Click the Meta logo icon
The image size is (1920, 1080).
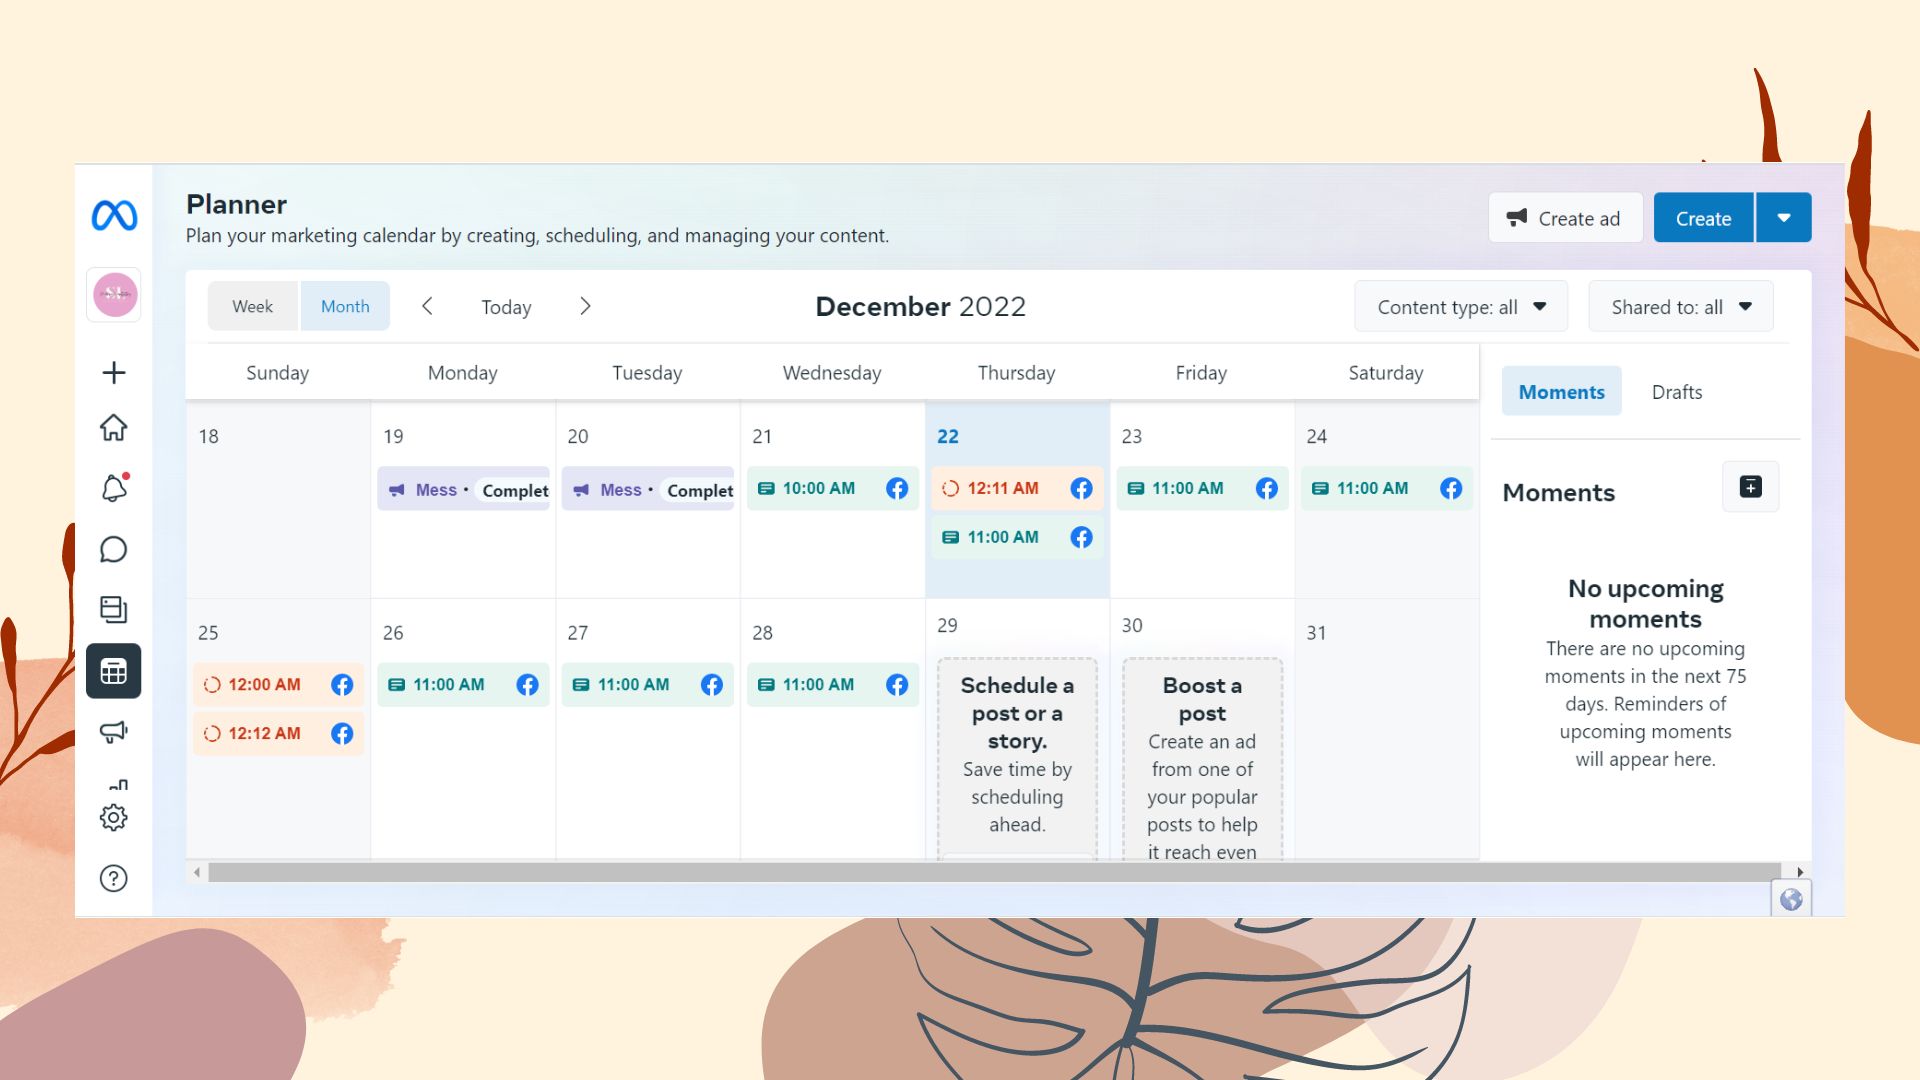pyautogui.click(x=114, y=216)
